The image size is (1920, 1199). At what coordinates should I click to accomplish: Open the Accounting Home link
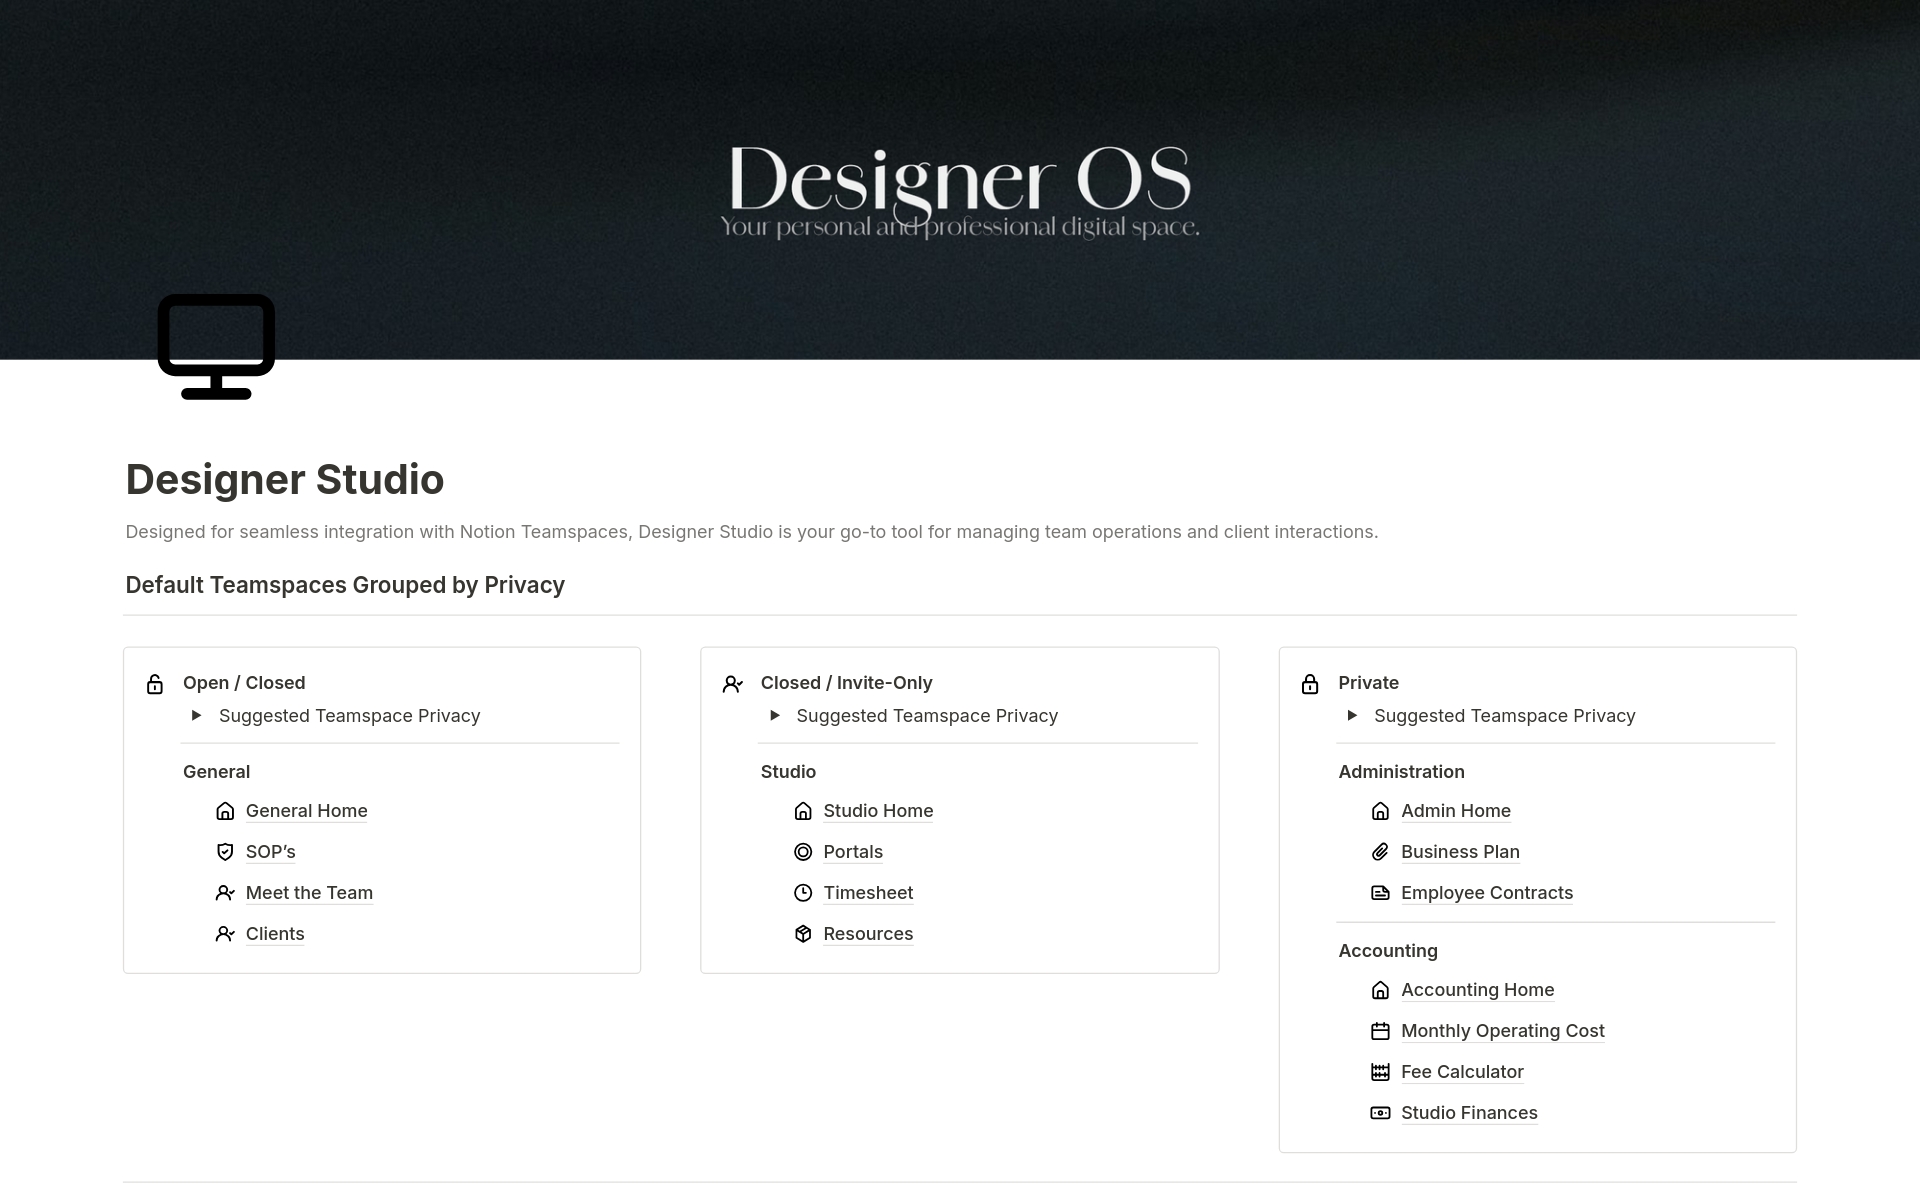point(1477,990)
